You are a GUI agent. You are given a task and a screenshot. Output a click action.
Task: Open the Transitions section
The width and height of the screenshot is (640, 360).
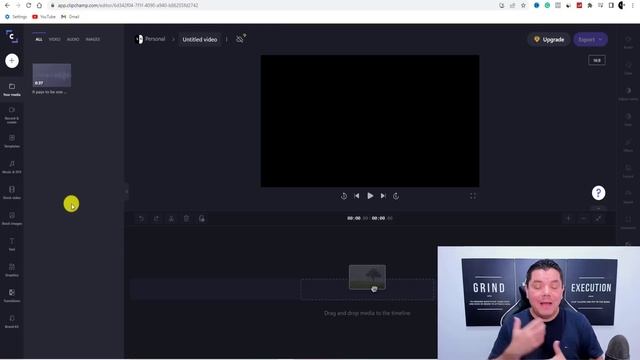pos(12,296)
